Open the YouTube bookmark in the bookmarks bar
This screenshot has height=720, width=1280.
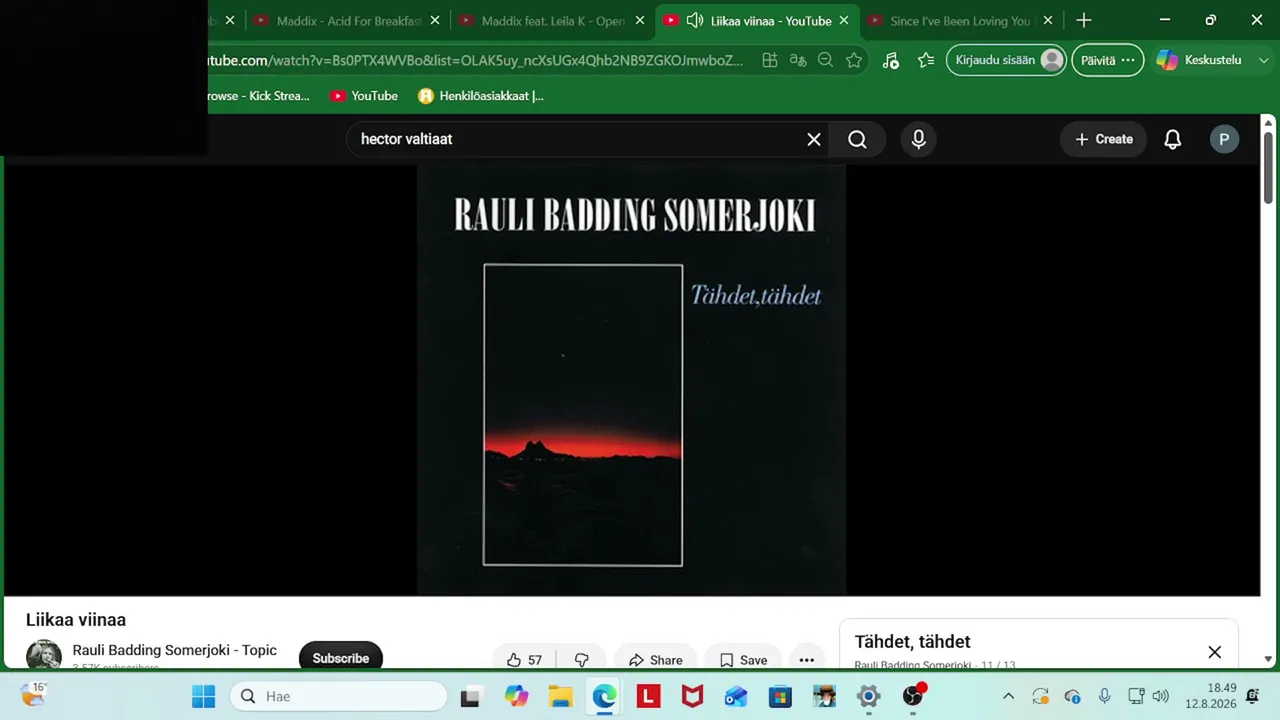[x=364, y=96]
